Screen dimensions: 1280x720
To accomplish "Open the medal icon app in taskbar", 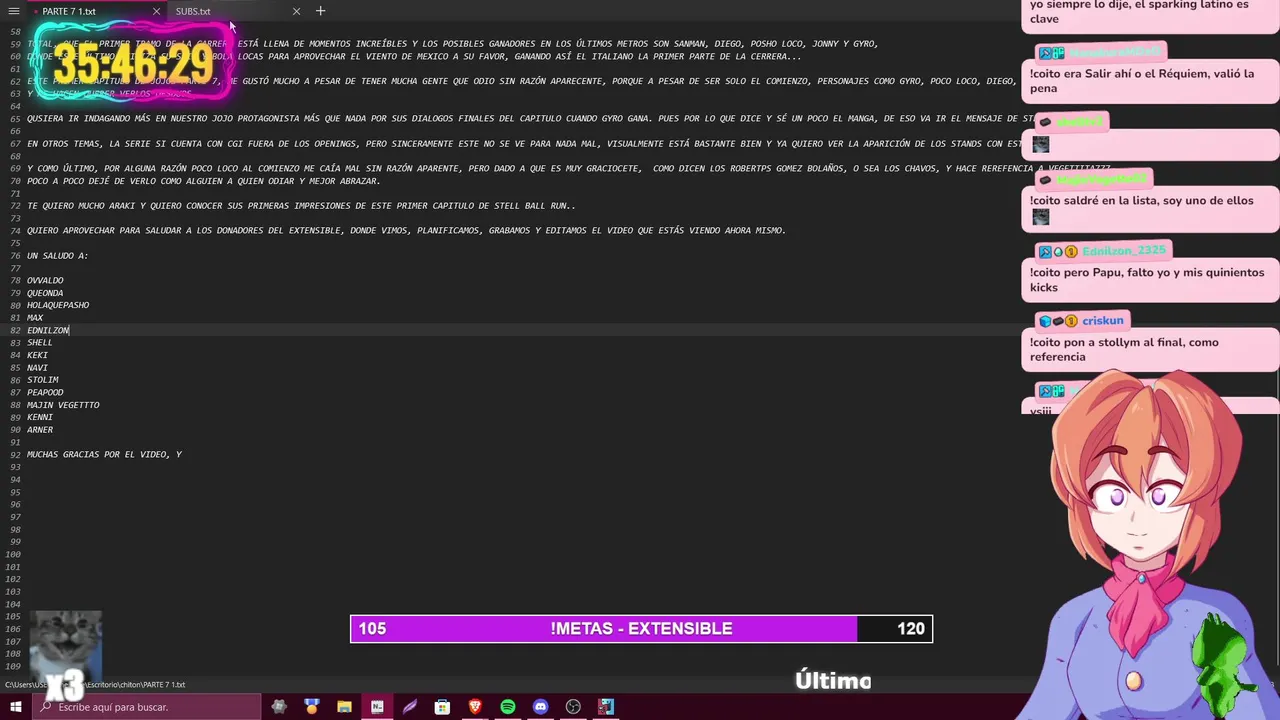I will pyautogui.click(x=311, y=707).
